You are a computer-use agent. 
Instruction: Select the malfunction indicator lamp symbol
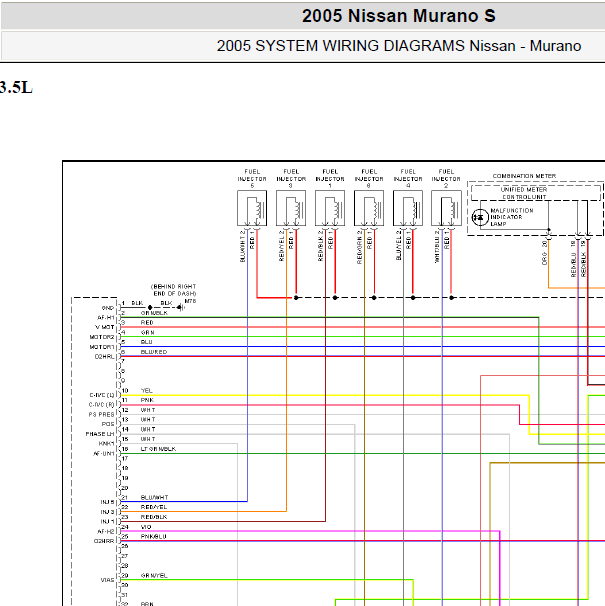click(x=480, y=217)
